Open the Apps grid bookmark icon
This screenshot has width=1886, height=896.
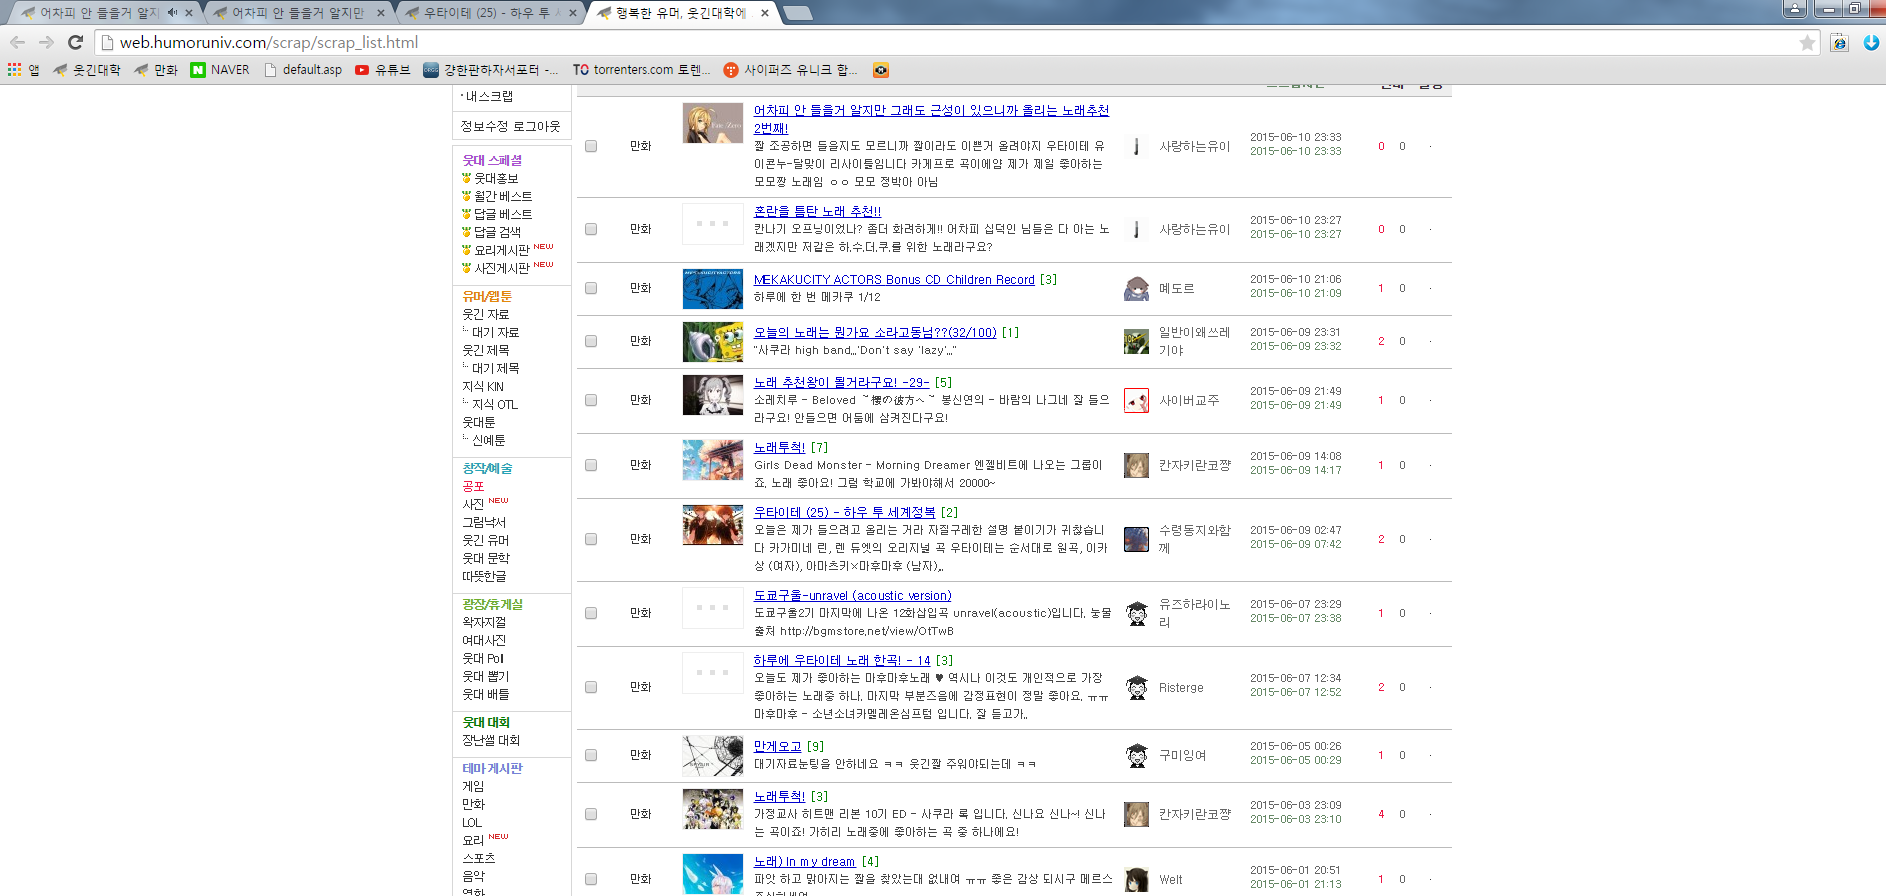(x=14, y=70)
